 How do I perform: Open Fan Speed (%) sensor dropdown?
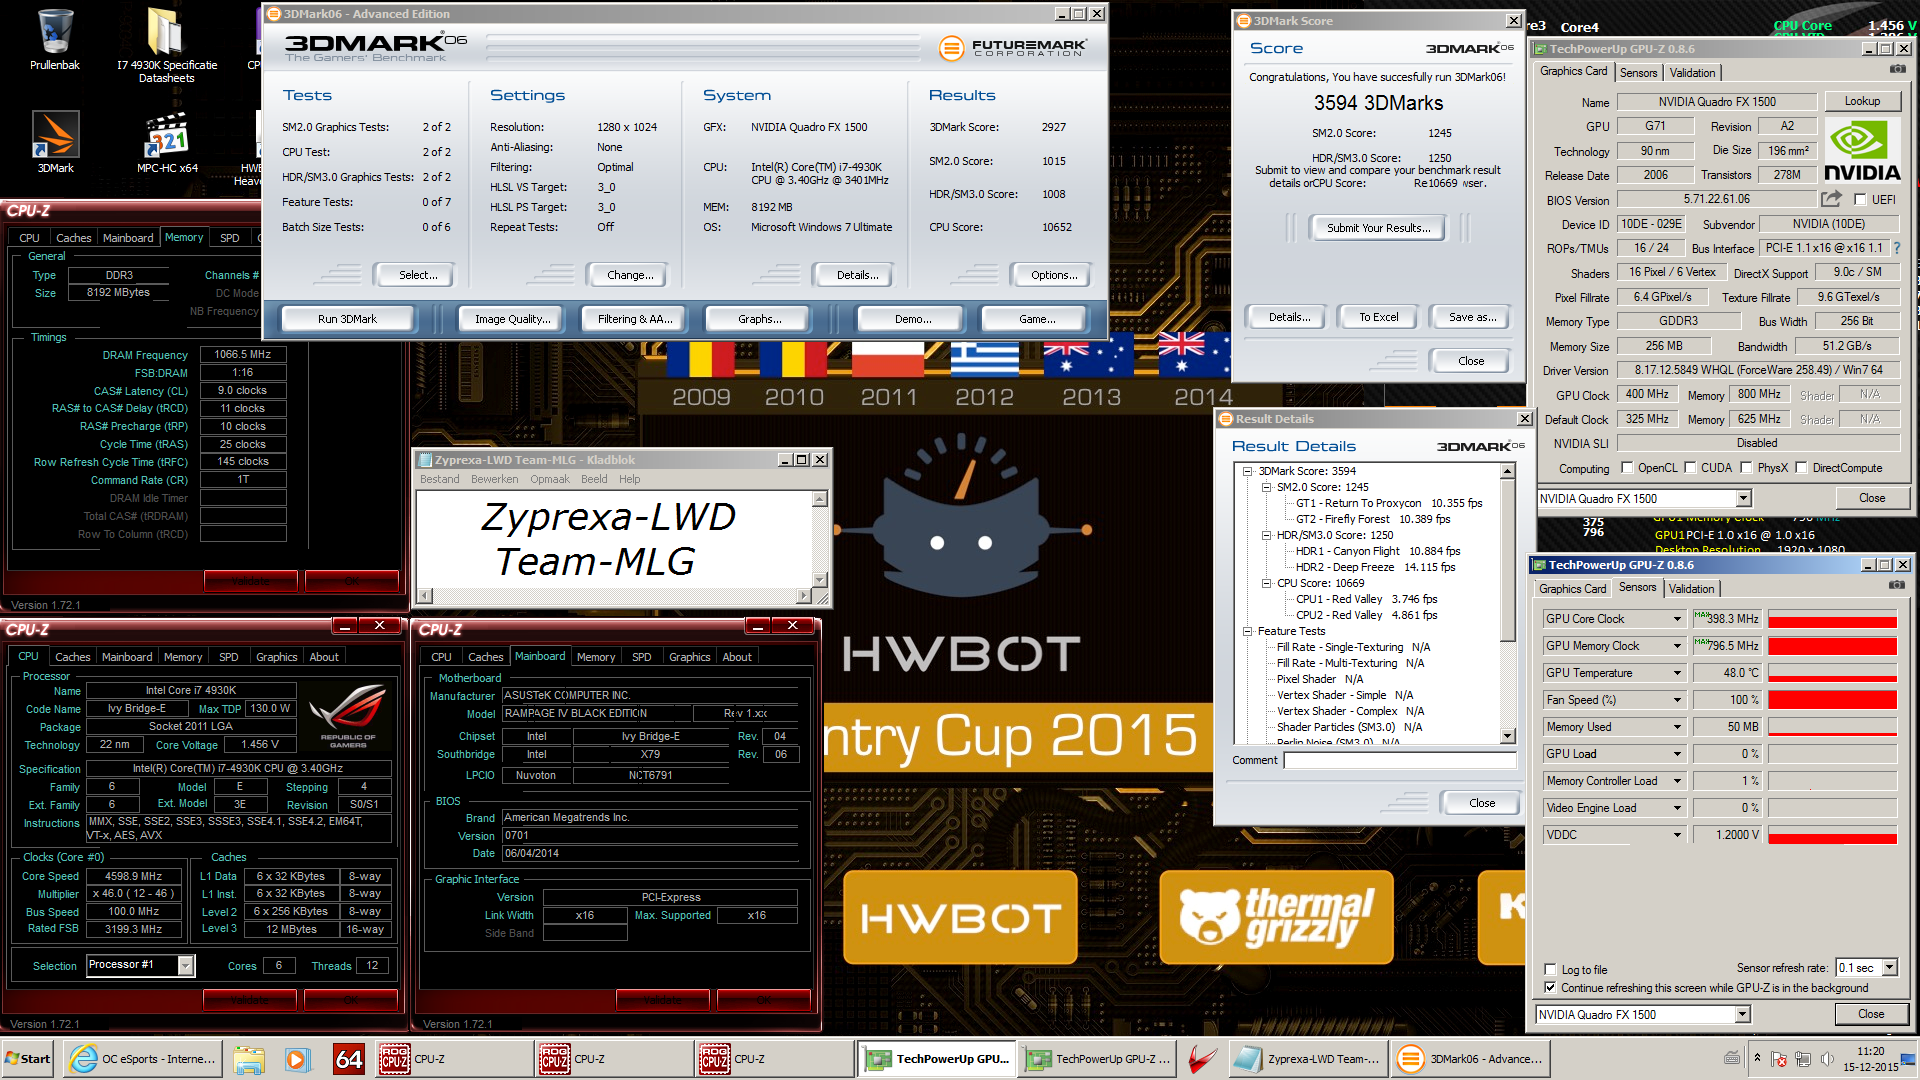tap(1677, 700)
